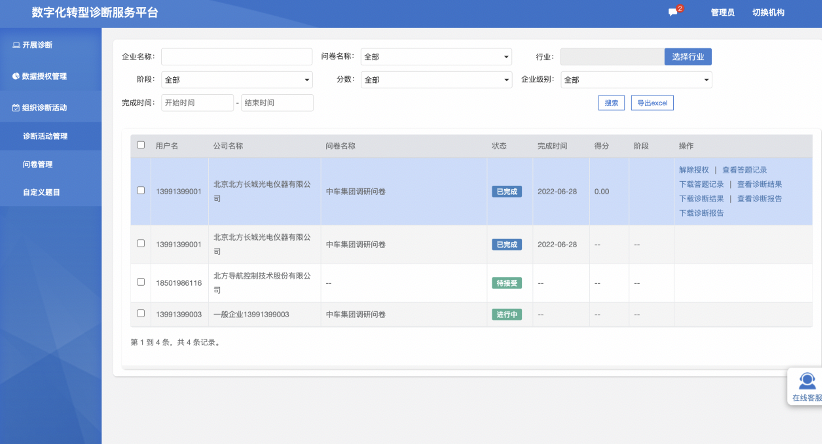This screenshot has height=444, width=822.
Task: Click the 解除授权 link
Action: click(694, 170)
